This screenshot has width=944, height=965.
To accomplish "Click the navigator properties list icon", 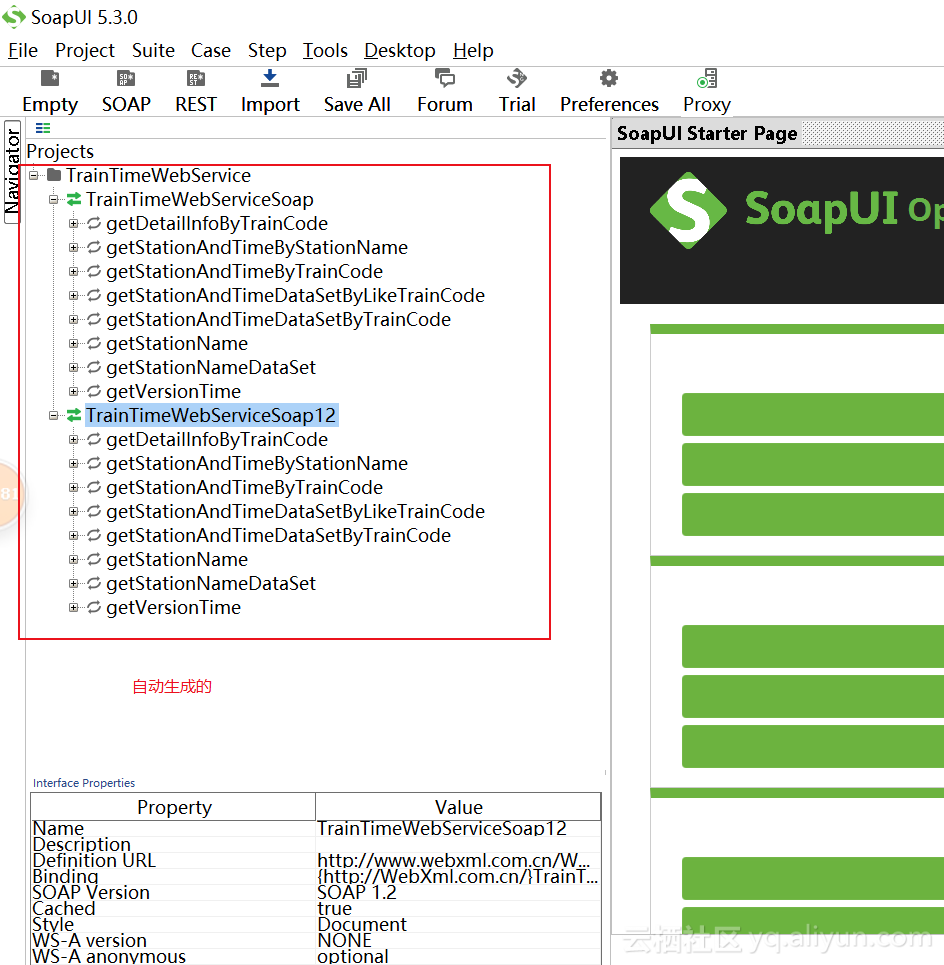I will [42, 128].
